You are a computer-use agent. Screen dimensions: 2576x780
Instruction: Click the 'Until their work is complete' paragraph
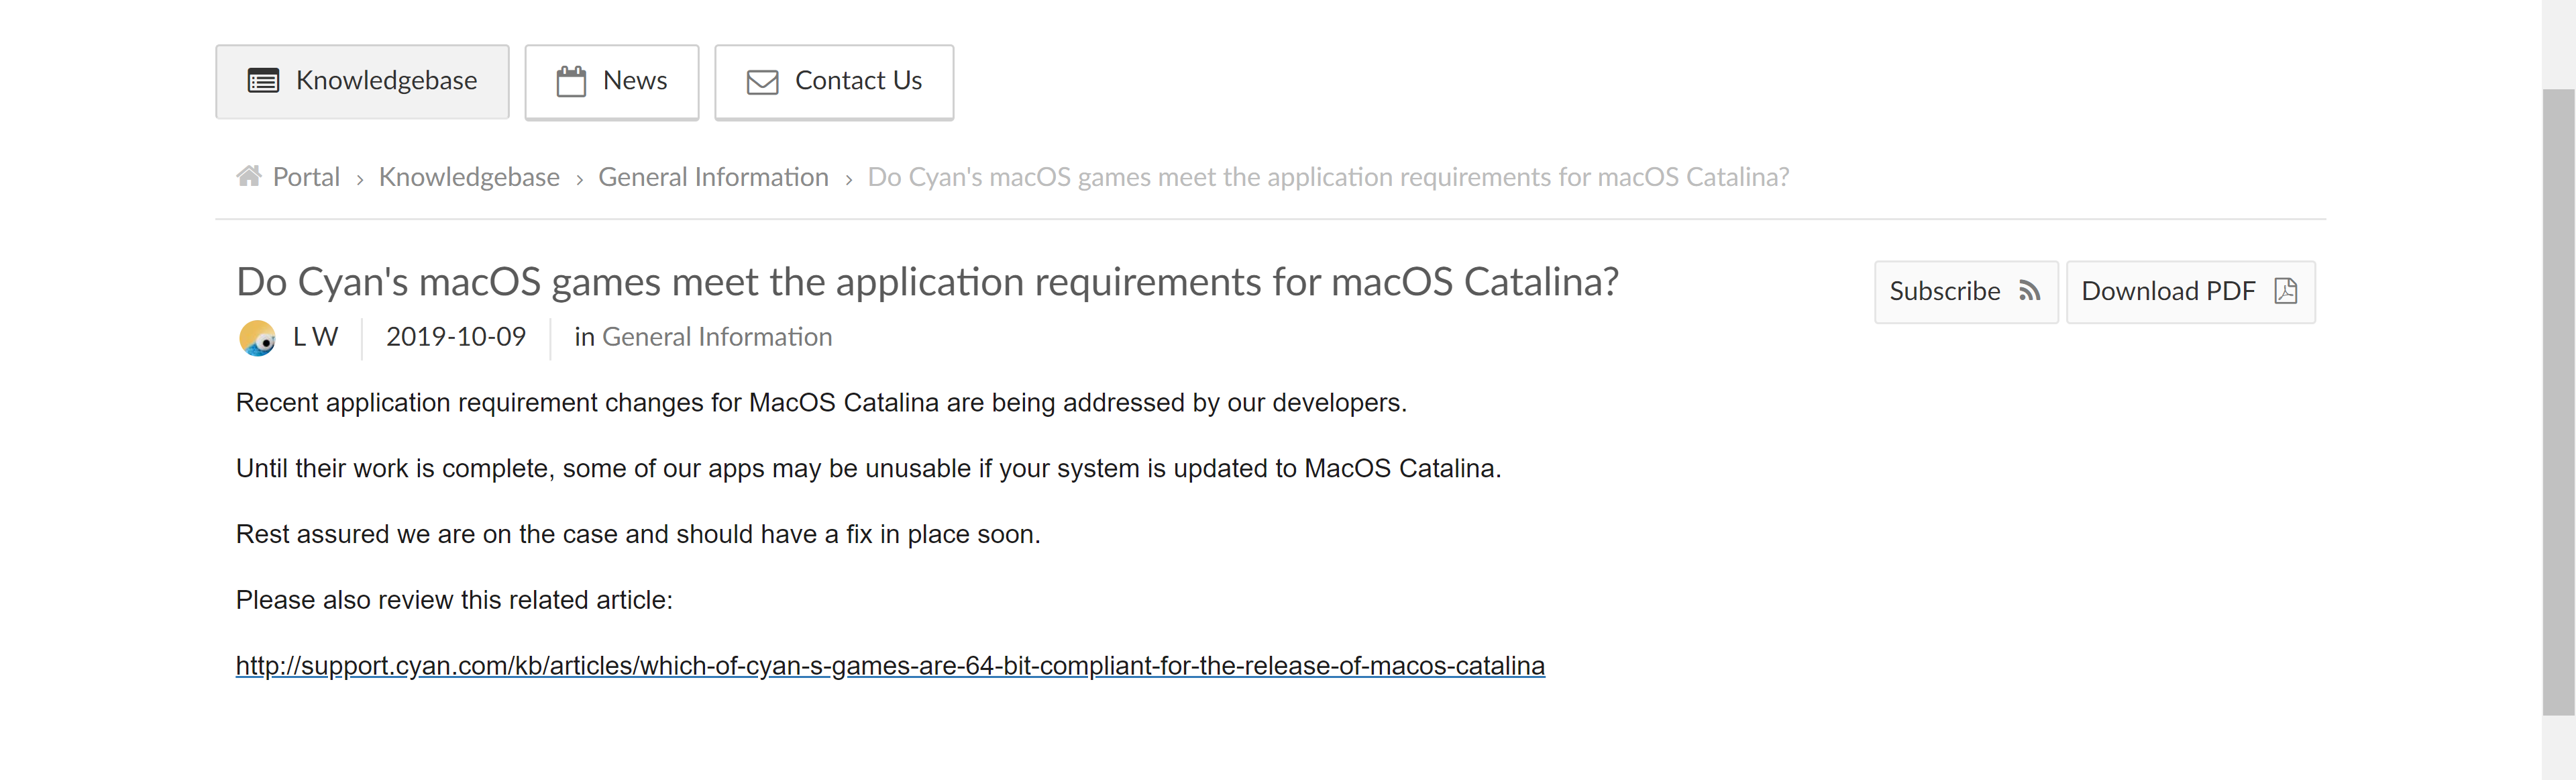coord(868,469)
